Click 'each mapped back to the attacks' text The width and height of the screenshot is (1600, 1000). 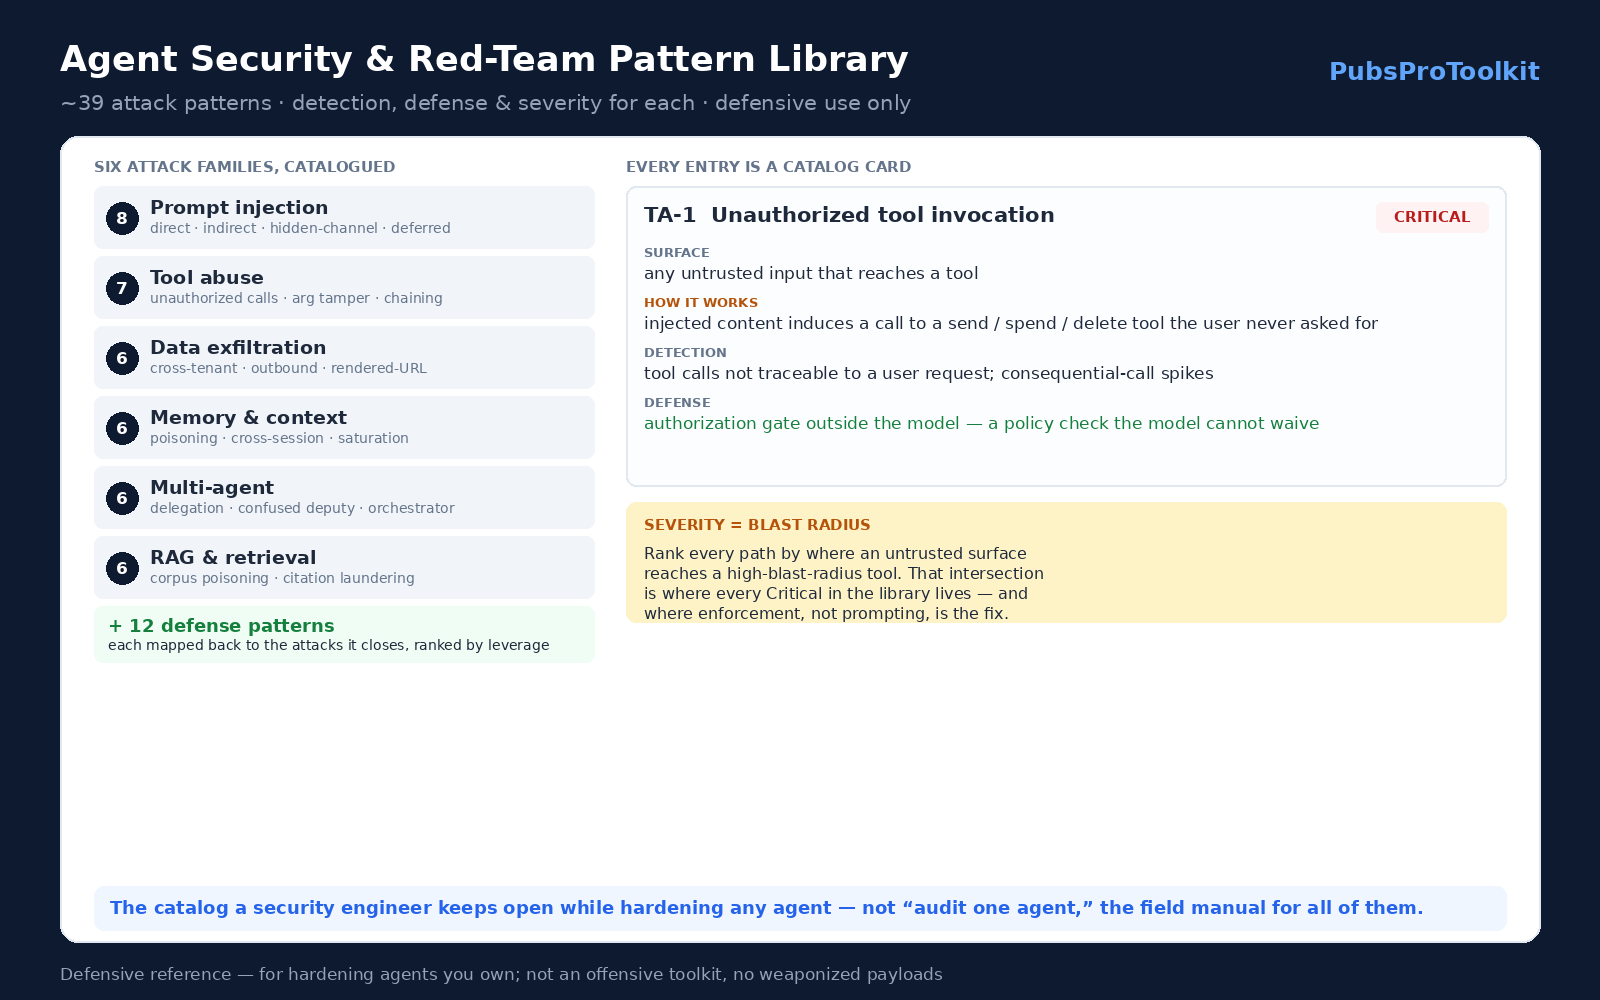[329, 645]
